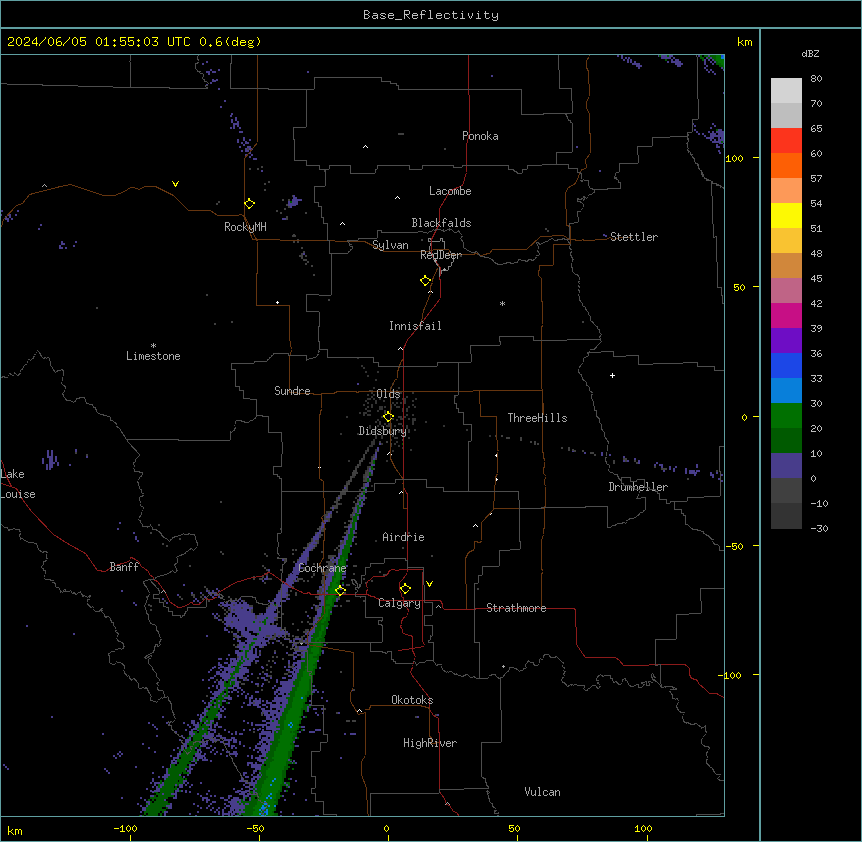Click the asterisk marker above Limestone

(x=153, y=345)
